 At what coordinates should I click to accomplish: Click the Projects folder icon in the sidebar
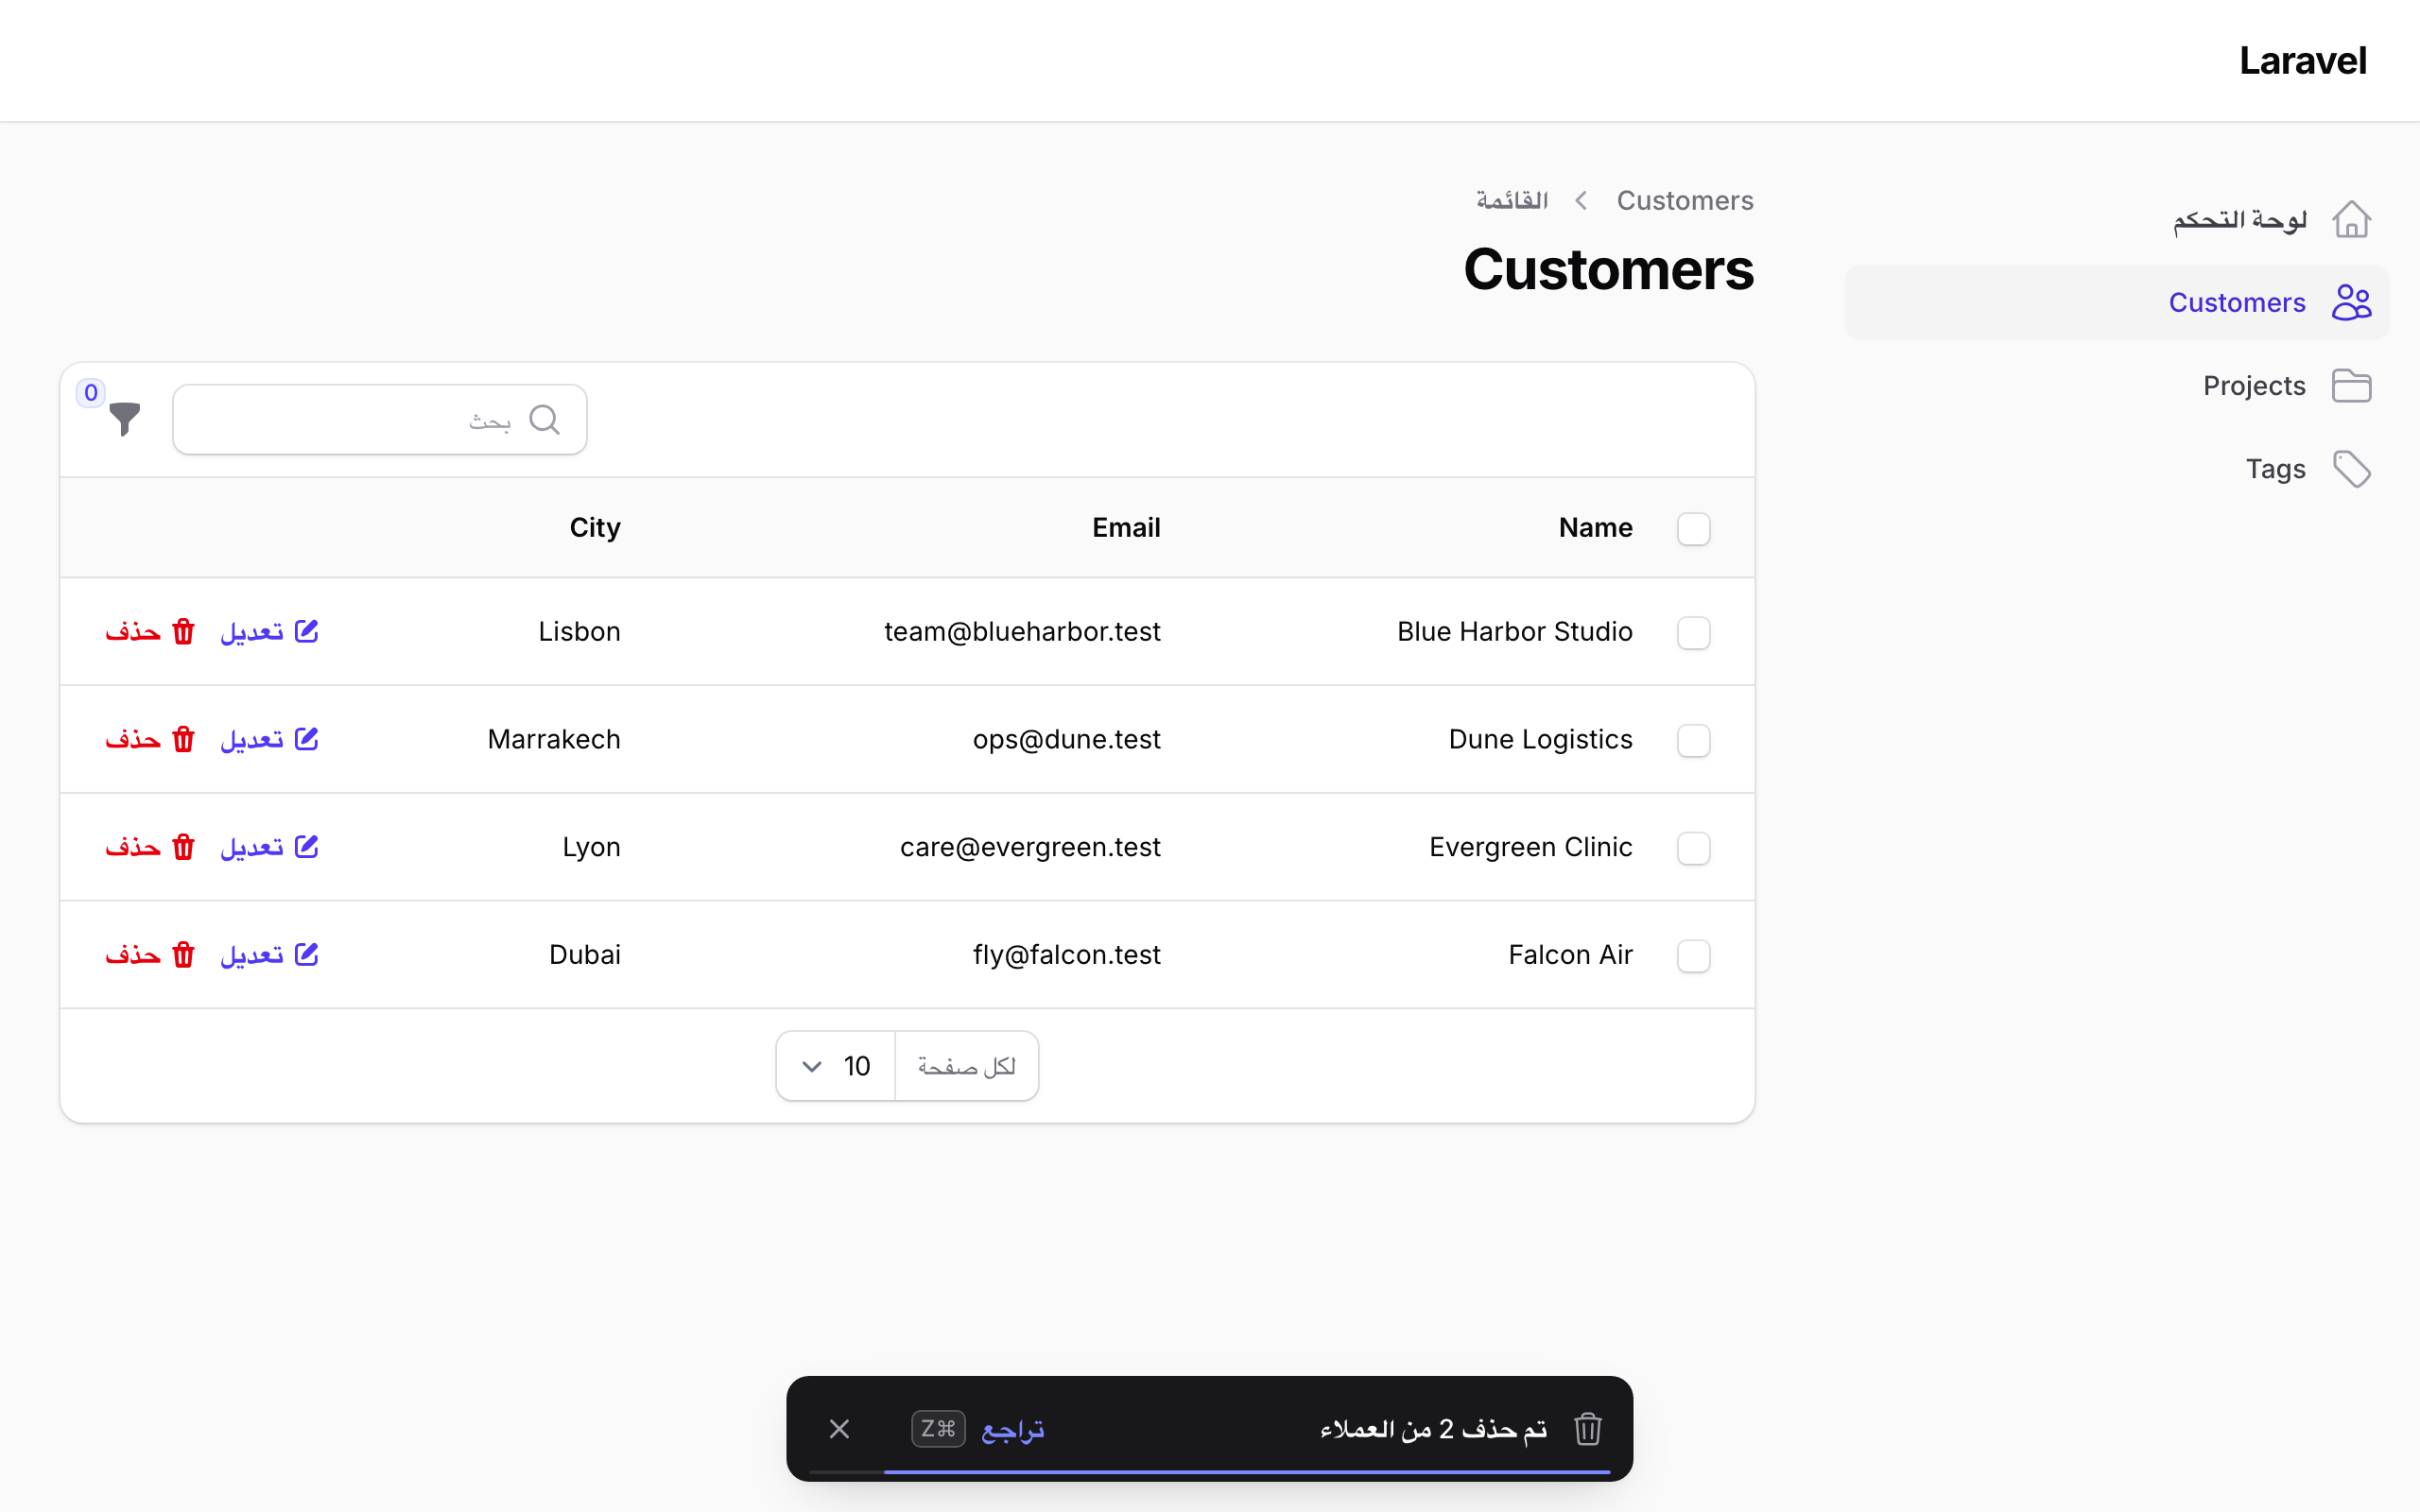tap(2351, 386)
